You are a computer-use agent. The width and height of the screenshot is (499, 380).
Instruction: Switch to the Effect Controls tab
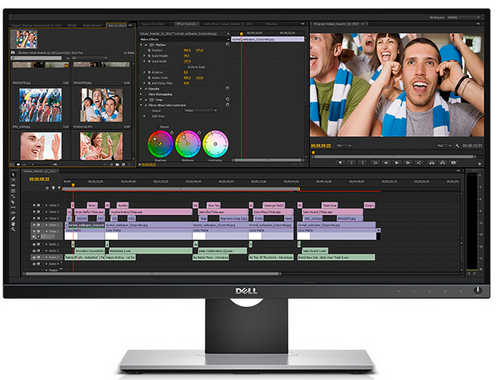(x=187, y=24)
